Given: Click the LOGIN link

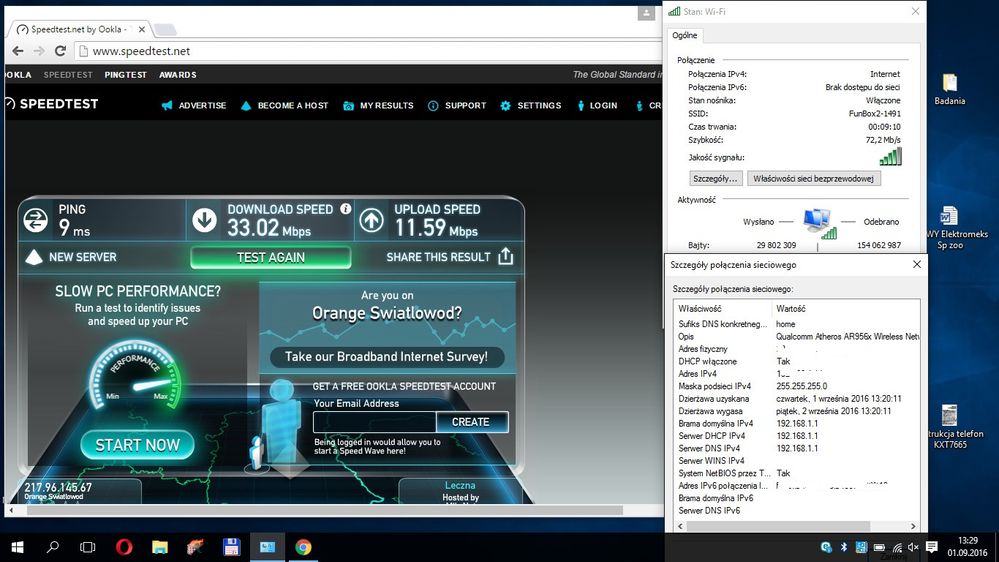Looking at the screenshot, I should click(597, 106).
